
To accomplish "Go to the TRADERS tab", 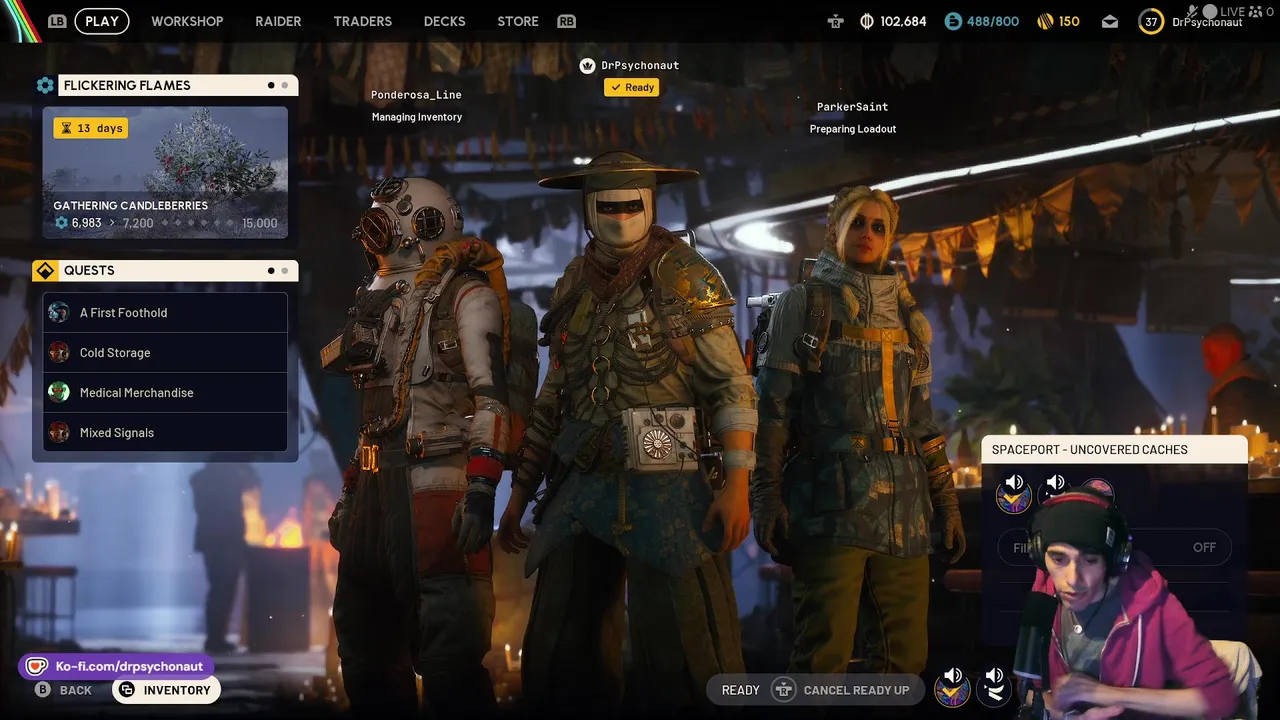I will (362, 21).
